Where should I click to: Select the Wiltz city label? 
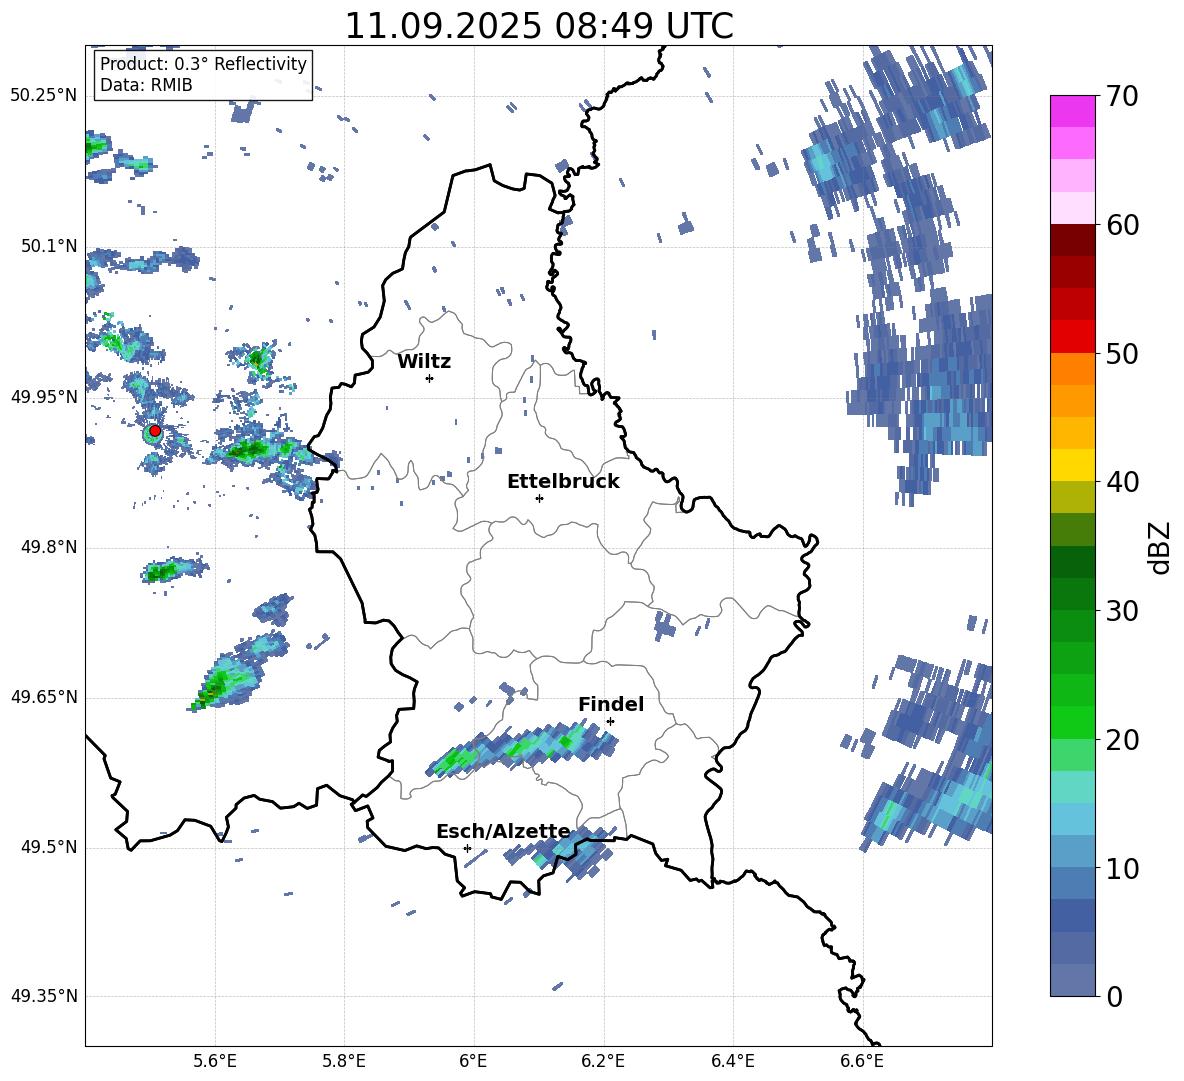(424, 362)
